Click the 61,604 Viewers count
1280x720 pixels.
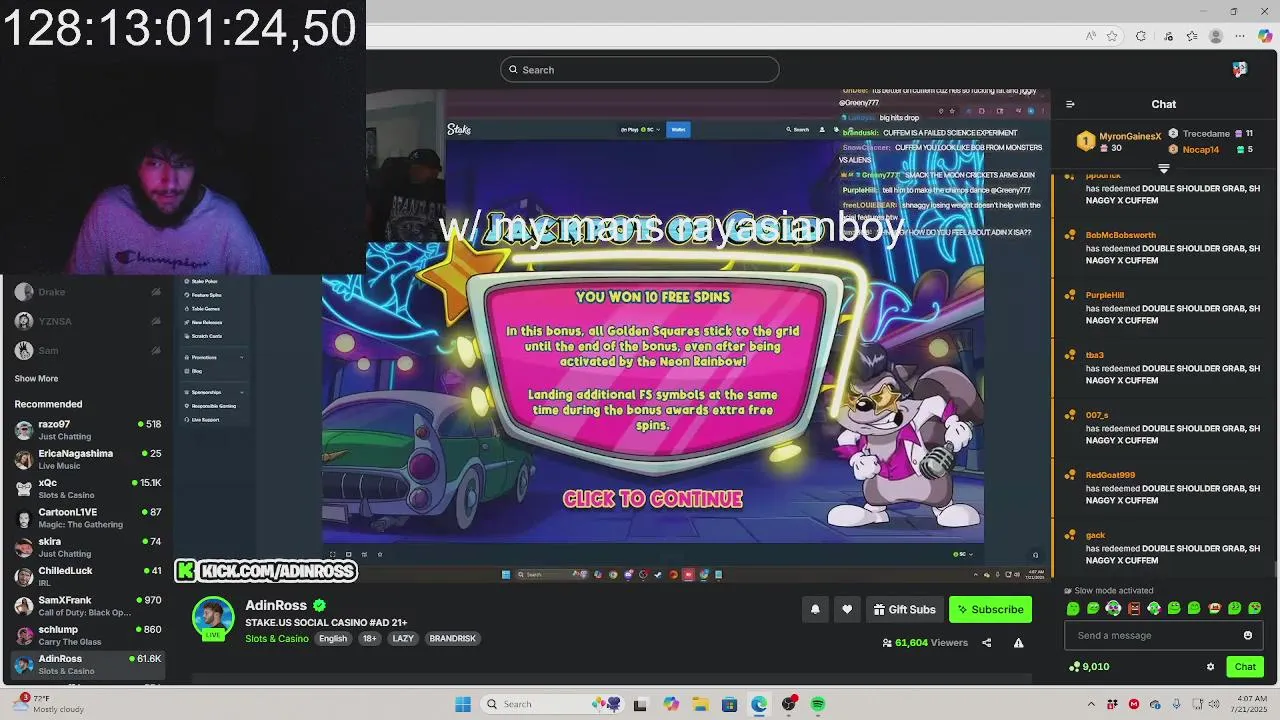[x=925, y=643]
